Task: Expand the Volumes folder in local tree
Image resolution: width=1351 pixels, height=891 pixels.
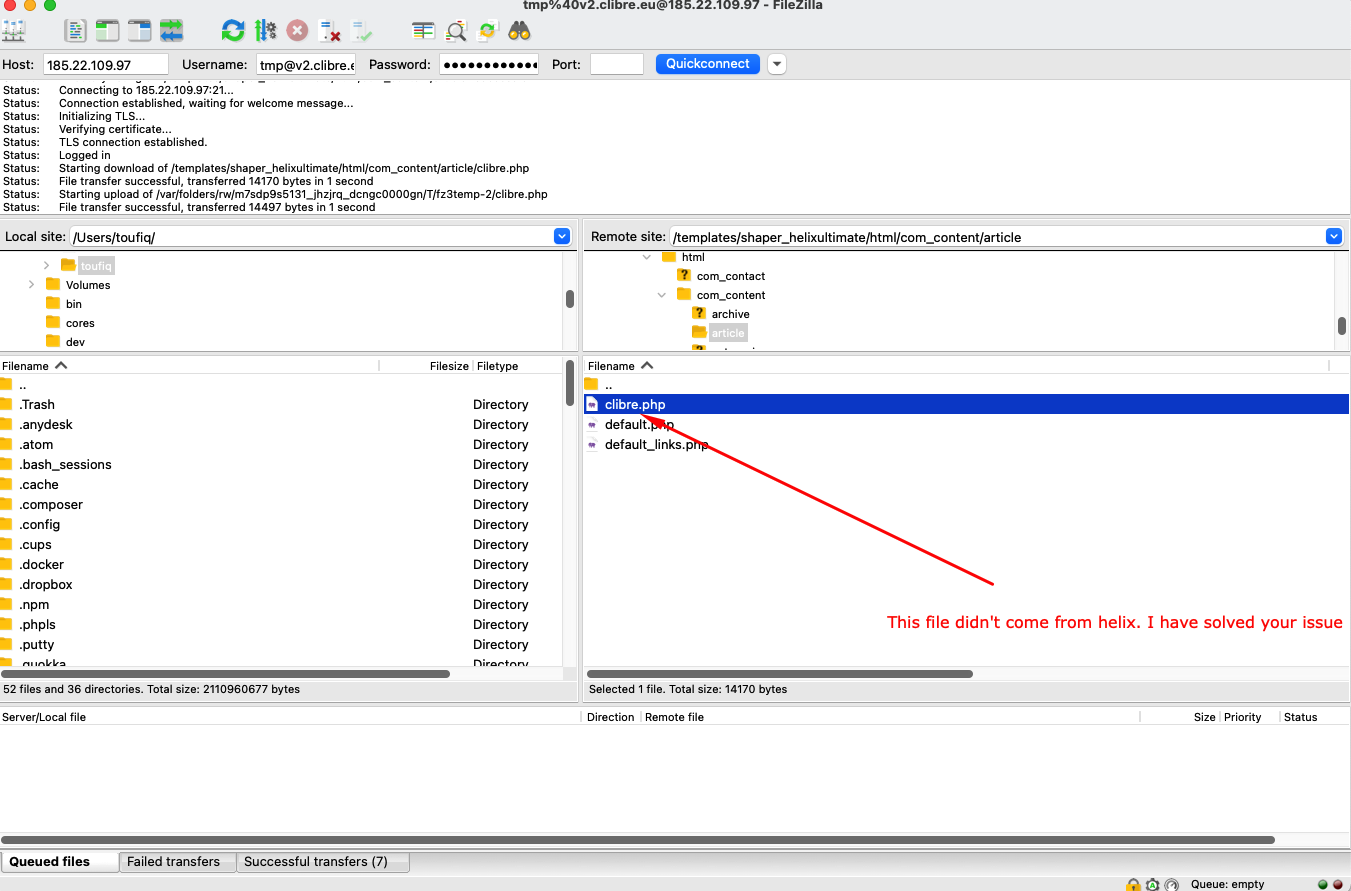Action: tap(32, 285)
